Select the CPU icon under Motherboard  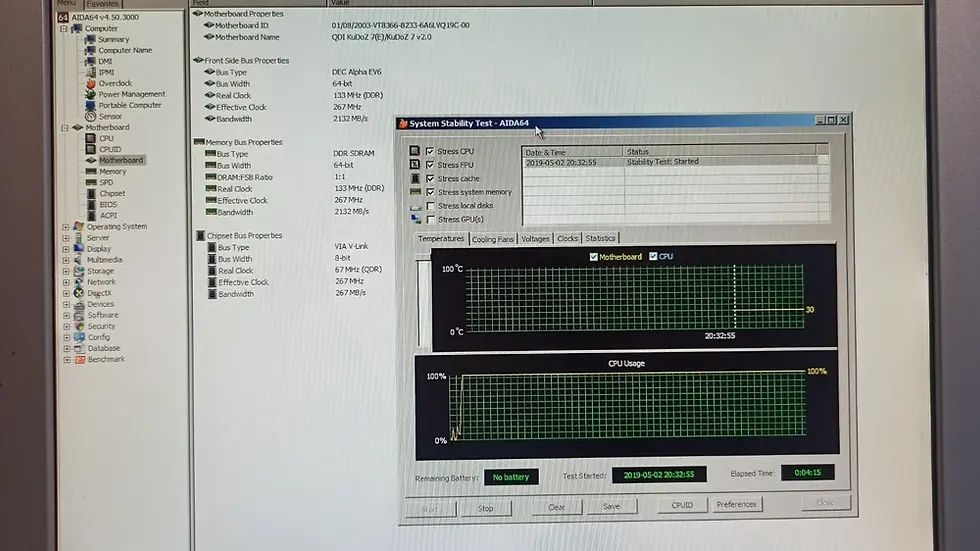pos(91,138)
